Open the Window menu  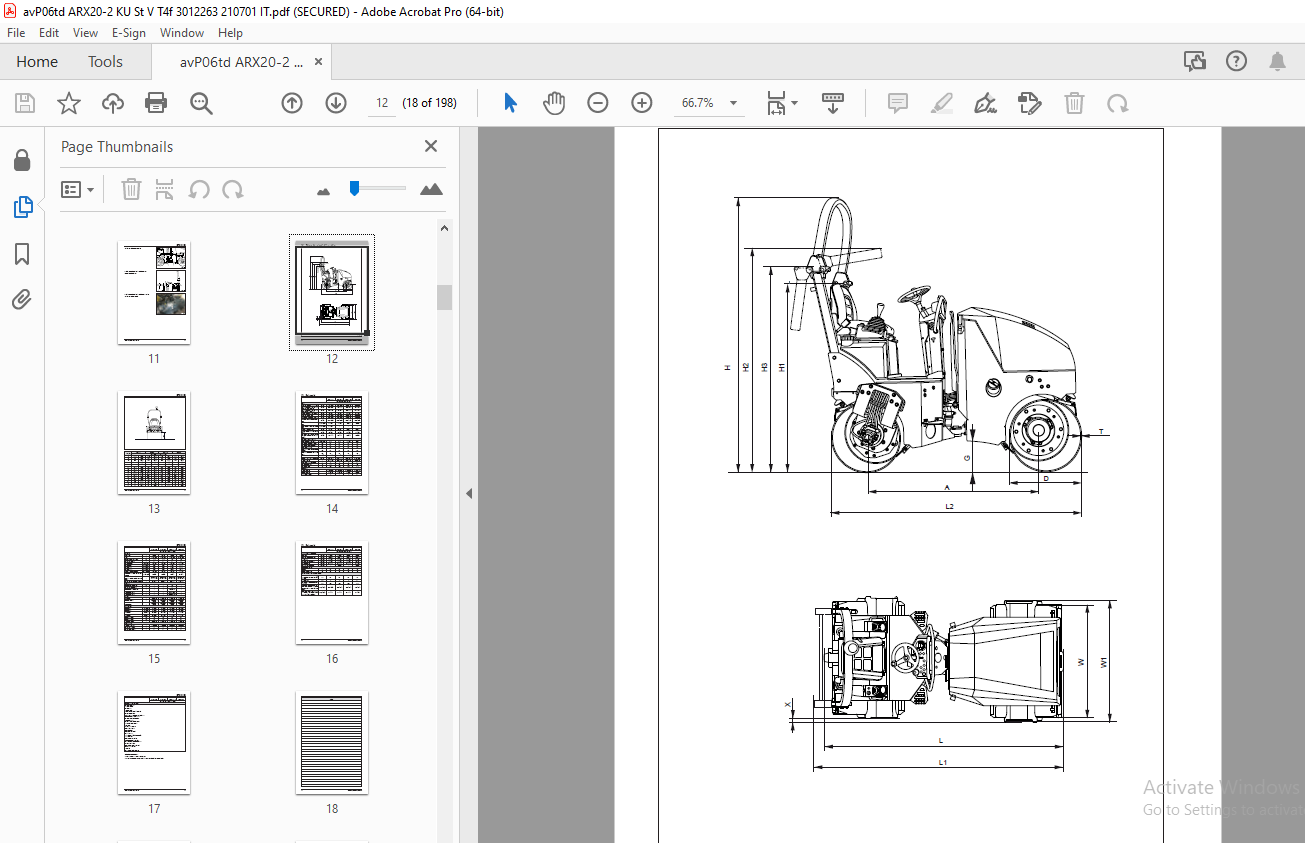pyautogui.click(x=182, y=33)
